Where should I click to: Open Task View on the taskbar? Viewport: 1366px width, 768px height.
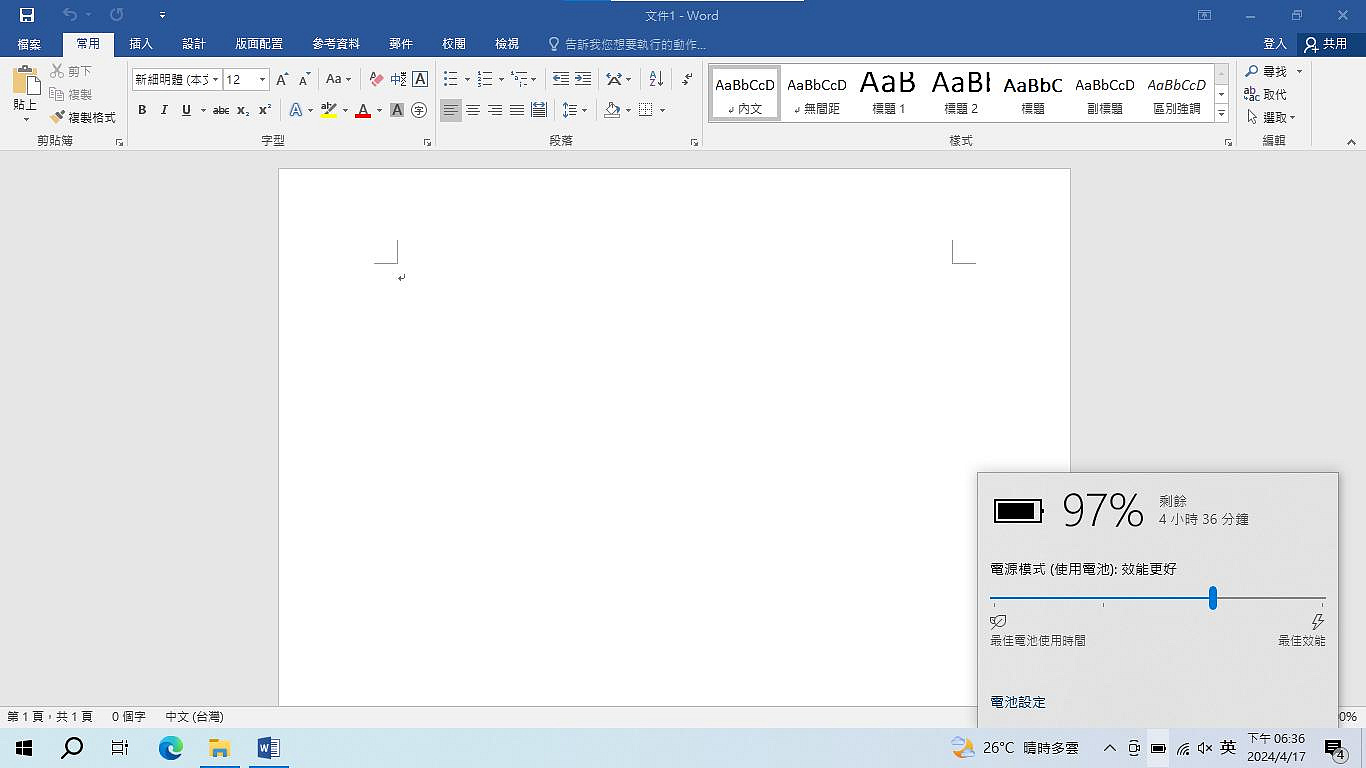120,748
